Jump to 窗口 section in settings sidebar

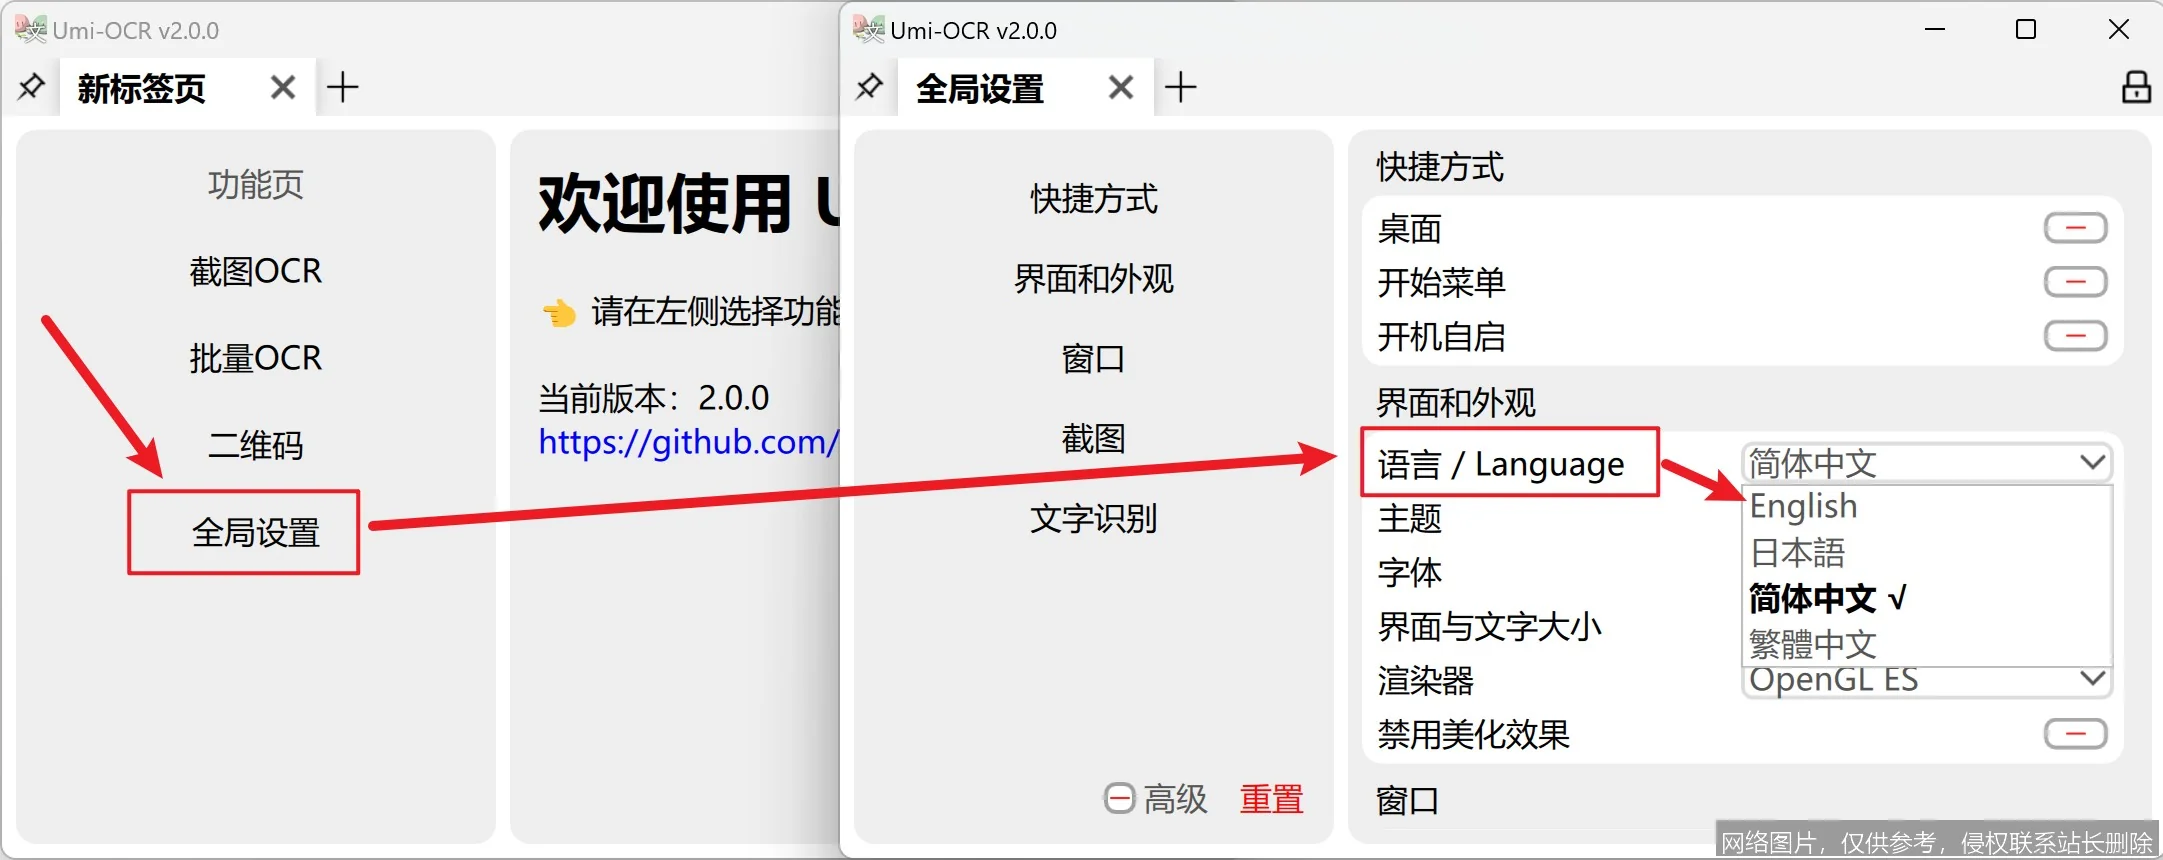pyautogui.click(x=1094, y=359)
